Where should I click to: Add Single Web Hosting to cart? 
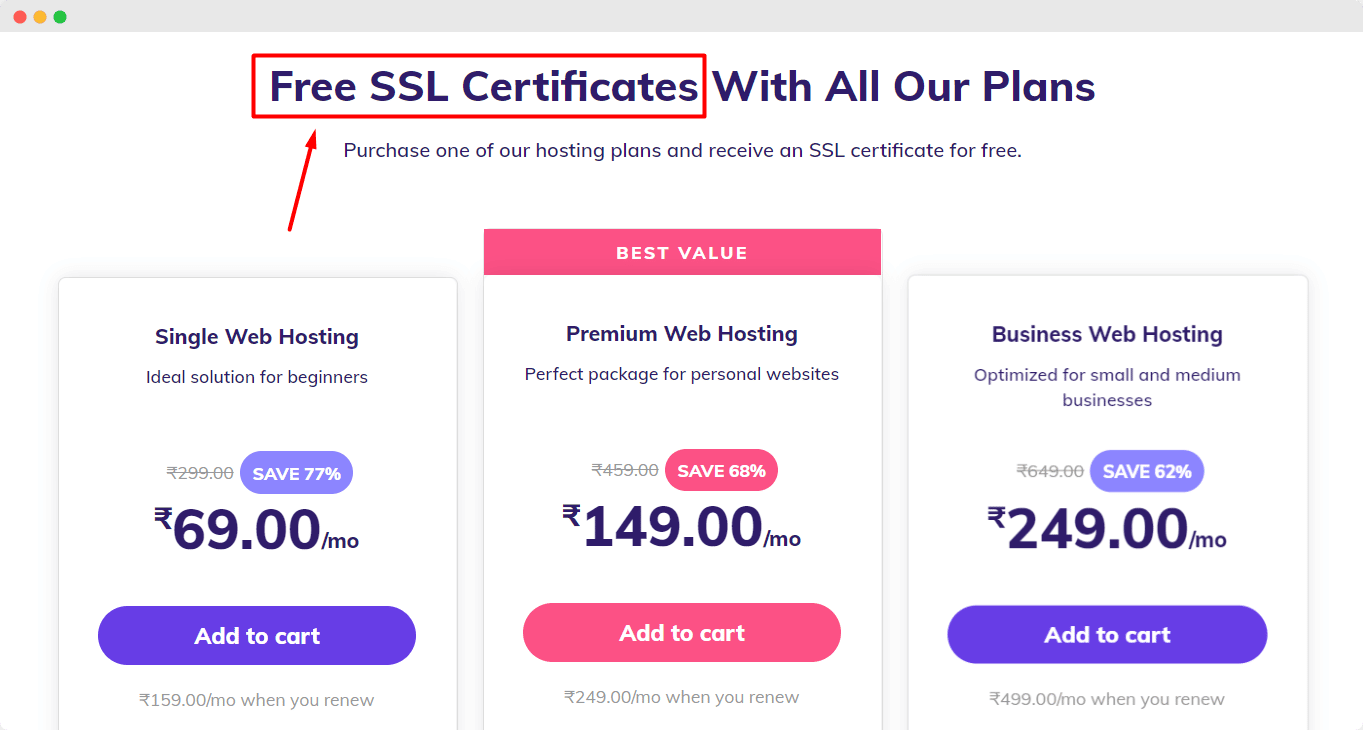[257, 635]
